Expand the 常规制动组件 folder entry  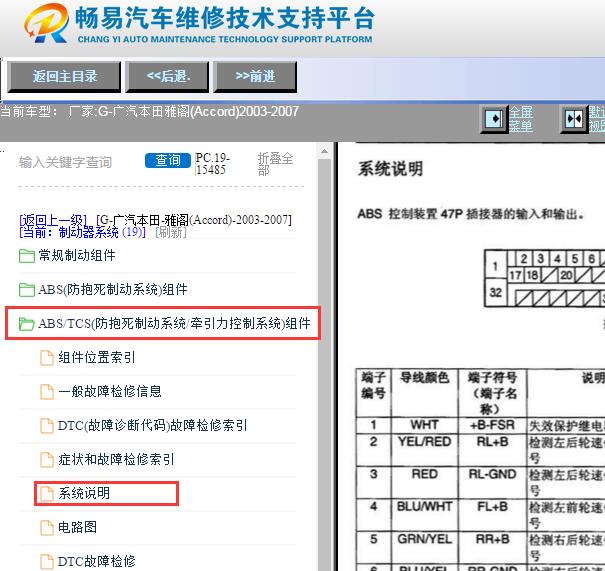coord(77,255)
